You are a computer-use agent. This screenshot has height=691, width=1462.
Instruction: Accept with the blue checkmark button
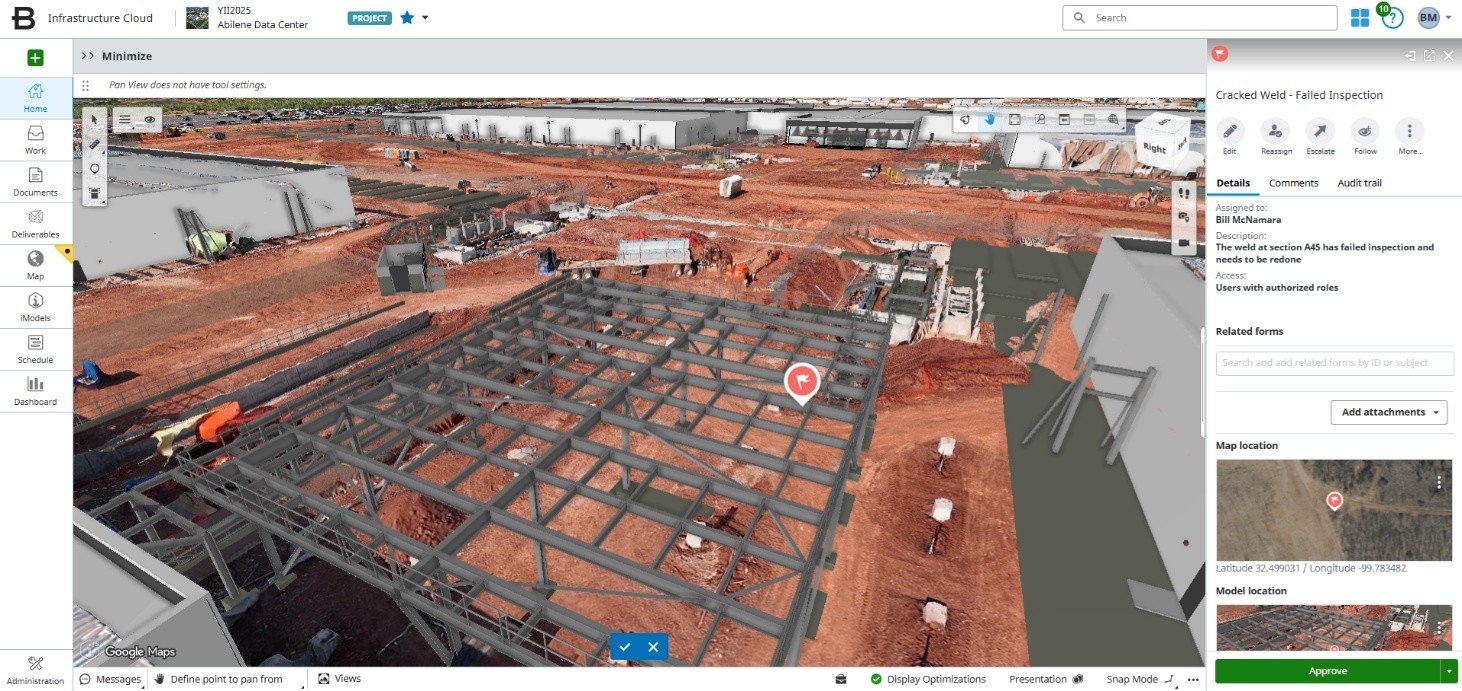tap(625, 647)
